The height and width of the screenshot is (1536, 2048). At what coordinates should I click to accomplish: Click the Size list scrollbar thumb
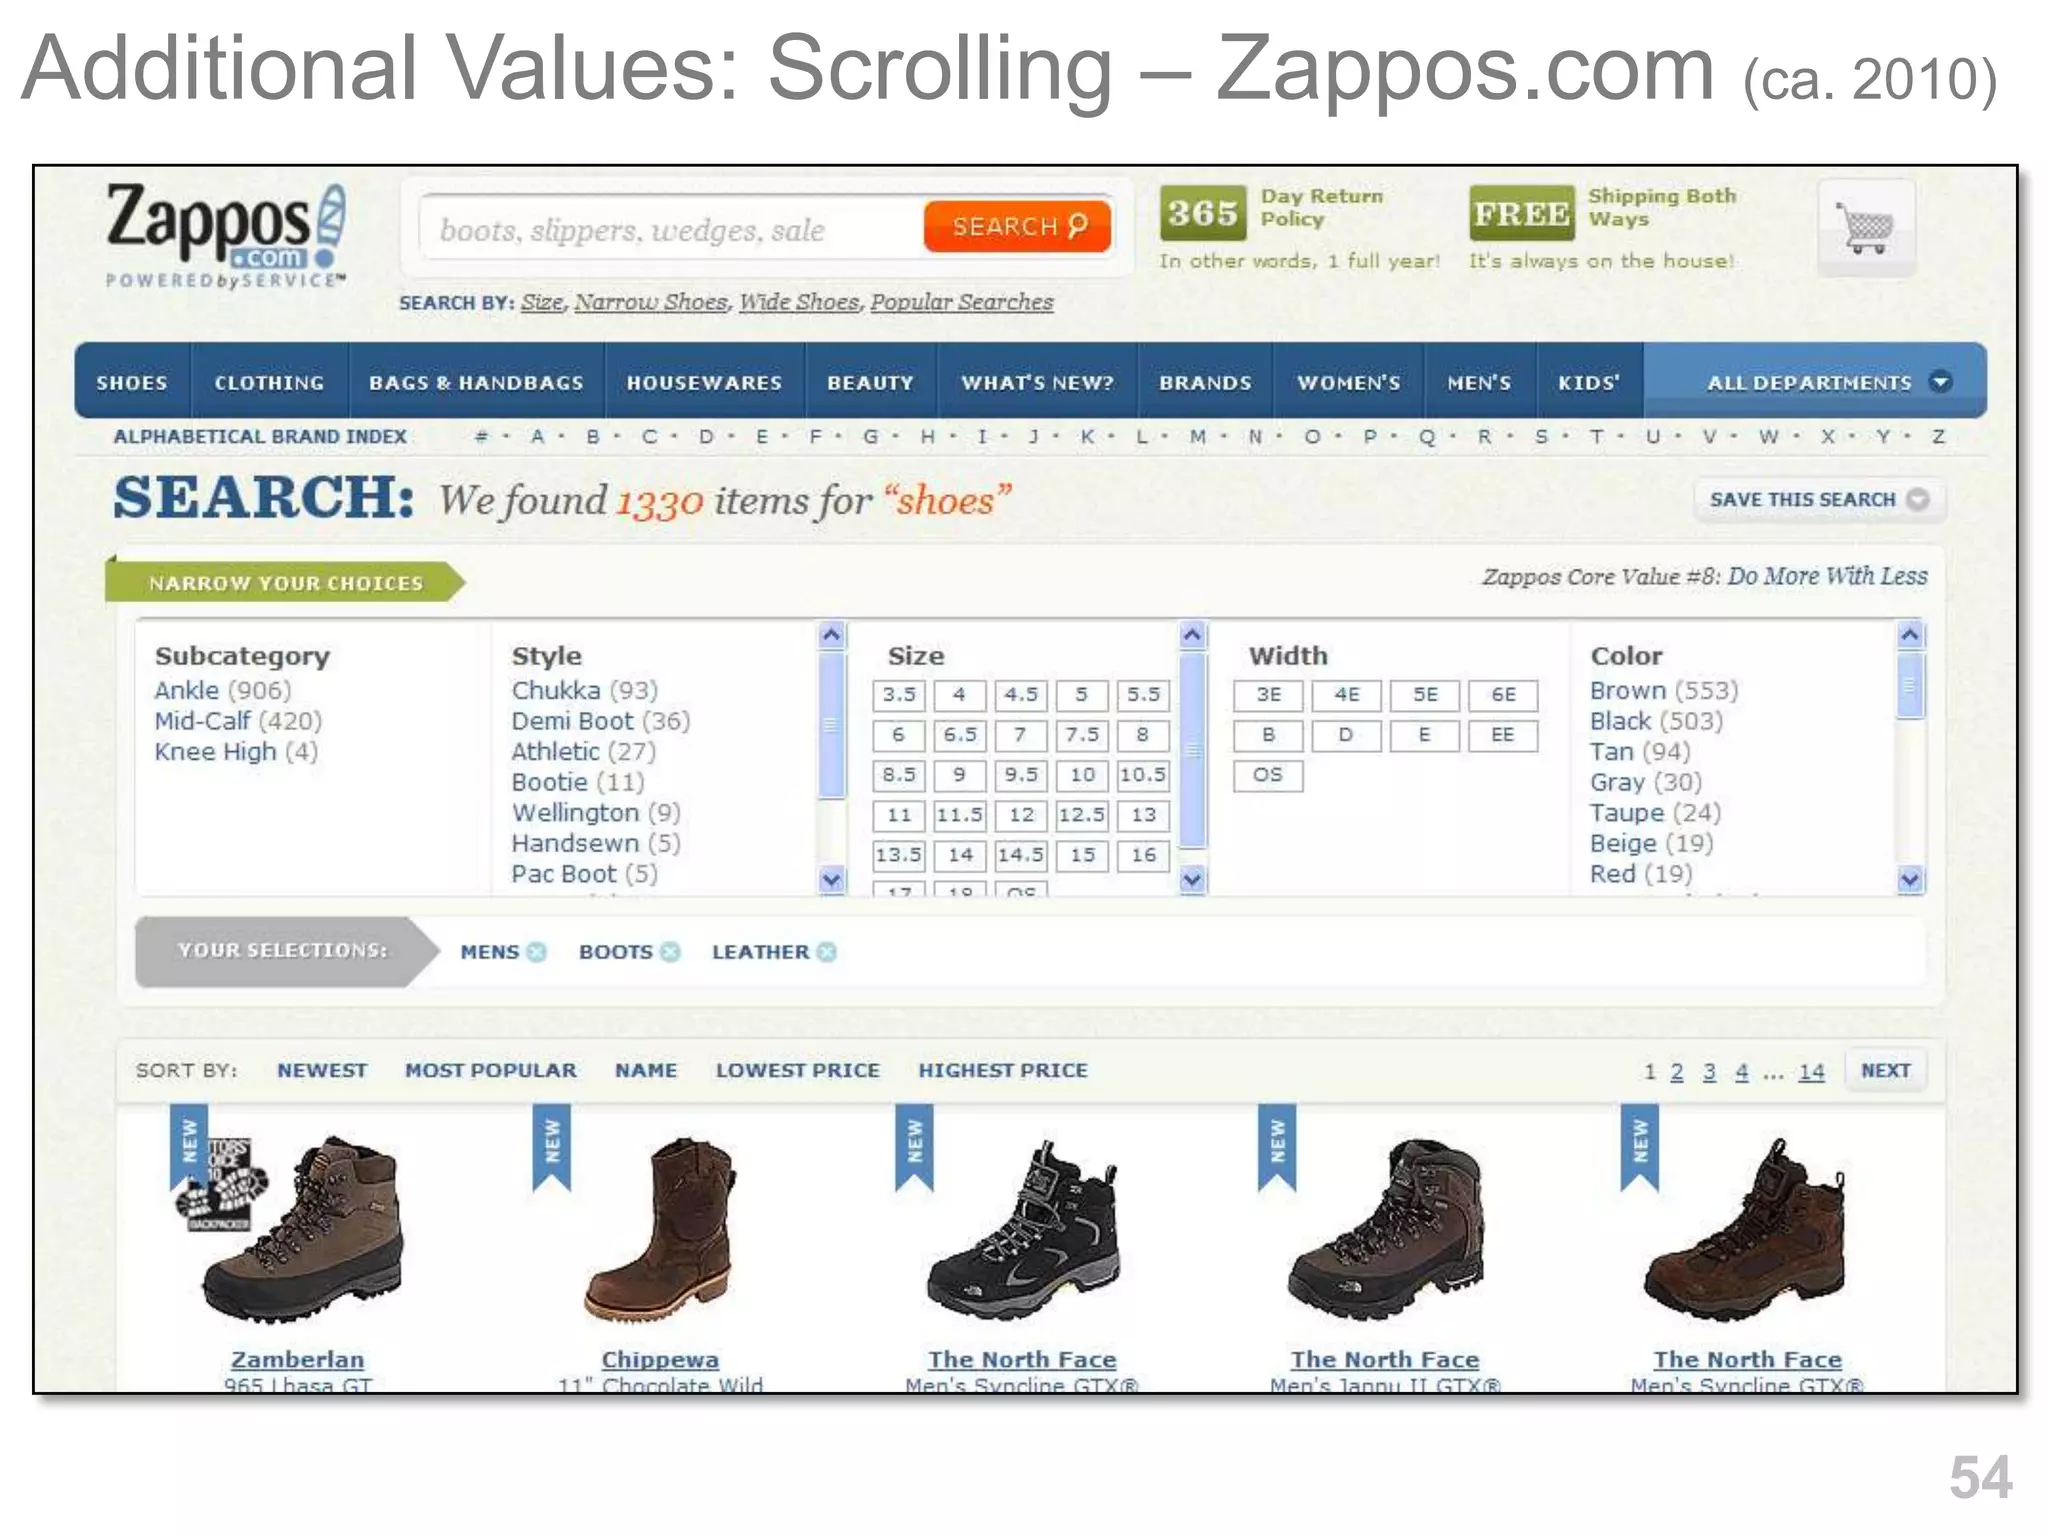tap(1192, 750)
